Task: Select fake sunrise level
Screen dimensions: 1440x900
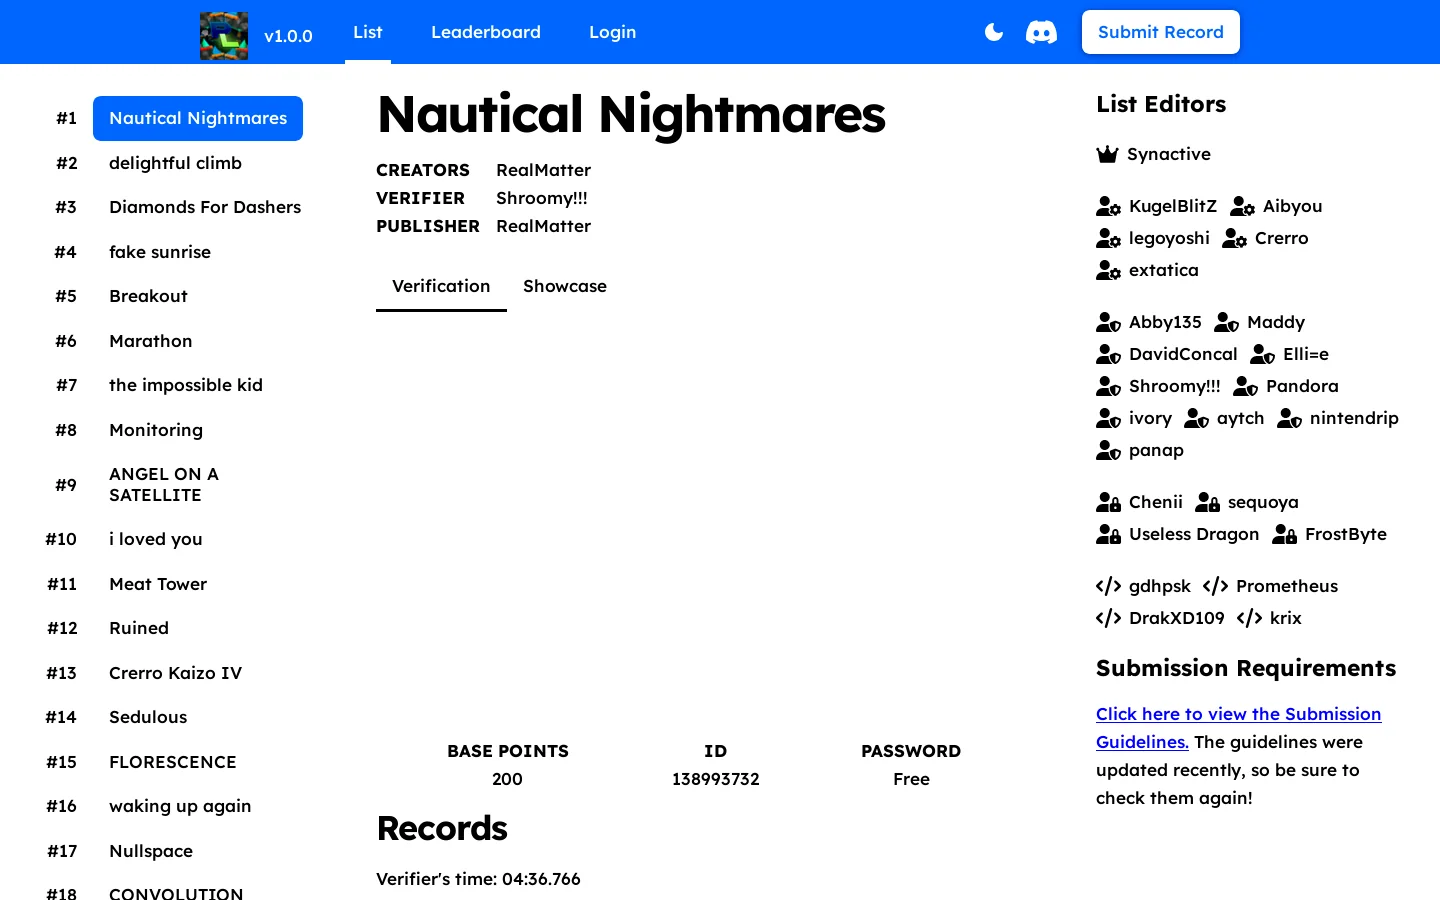Action: [160, 252]
